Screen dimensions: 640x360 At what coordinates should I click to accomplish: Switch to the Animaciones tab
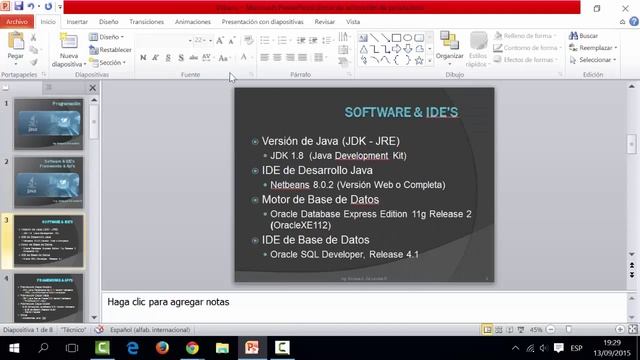tap(193, 22)
